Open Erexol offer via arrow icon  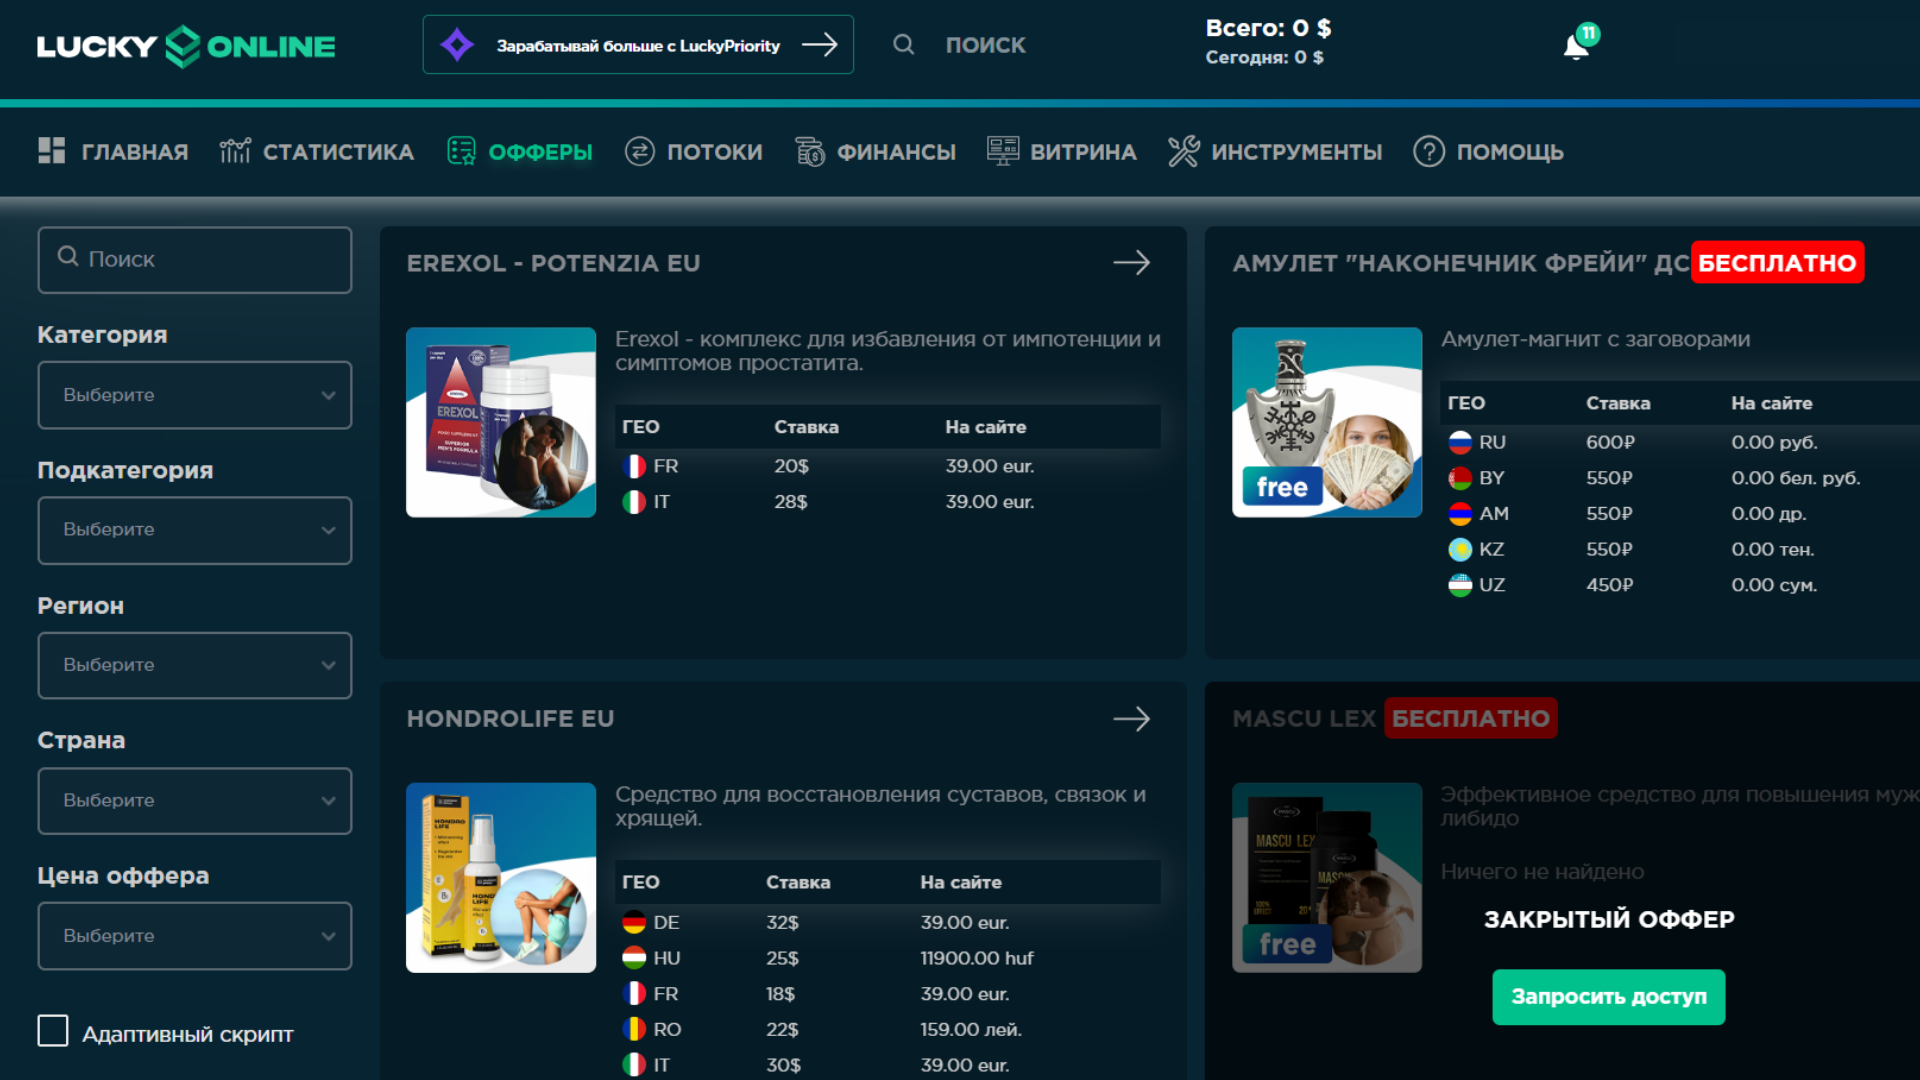point(1132,263)
